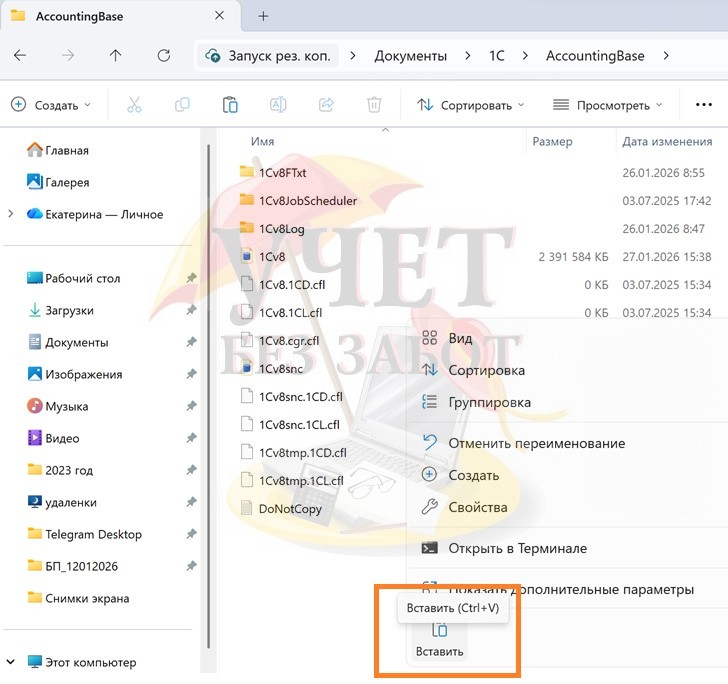728x684 pixels.
Task: Click the Paste icon in context menu
Action: (x=439, y=631)
